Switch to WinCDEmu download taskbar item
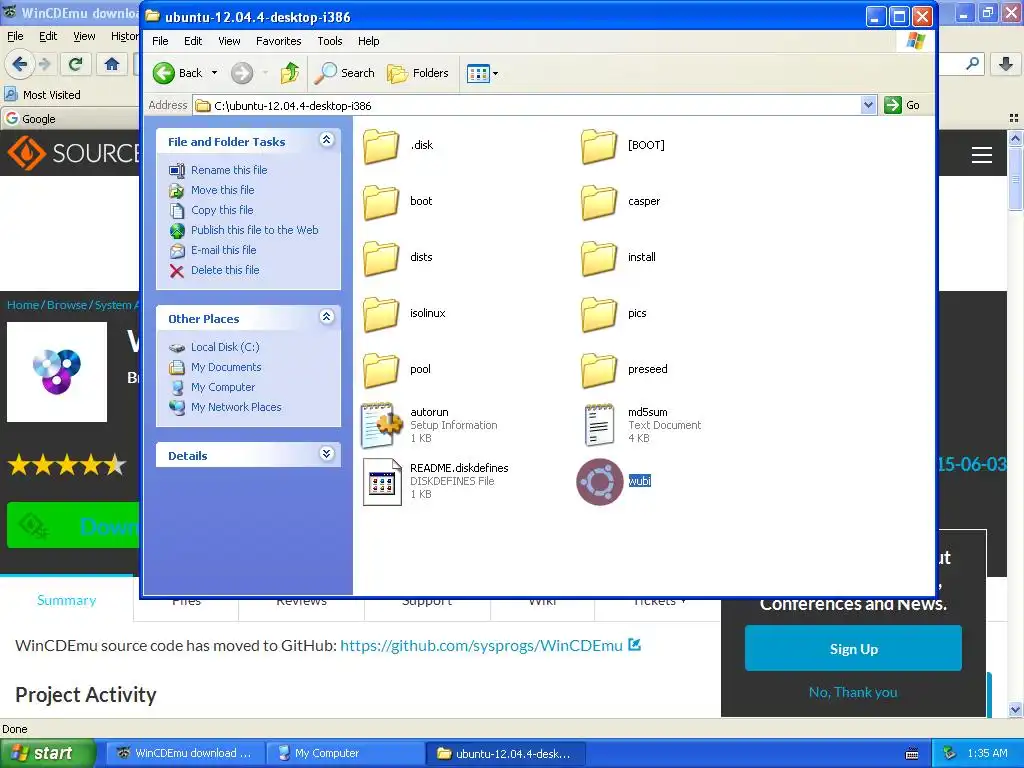The image size is (1024, 768). click(x=185, y=754)
